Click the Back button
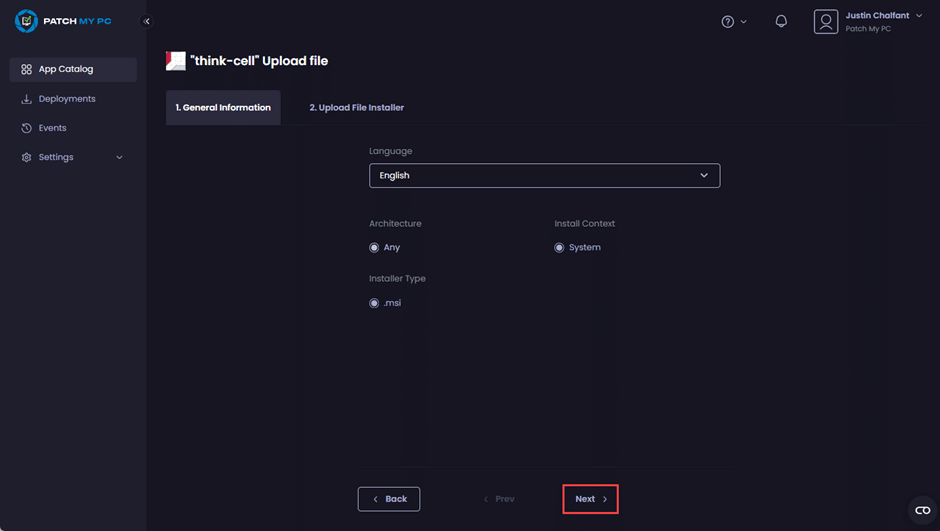This screenshot has width=940, height=531. tap(389, 499)
